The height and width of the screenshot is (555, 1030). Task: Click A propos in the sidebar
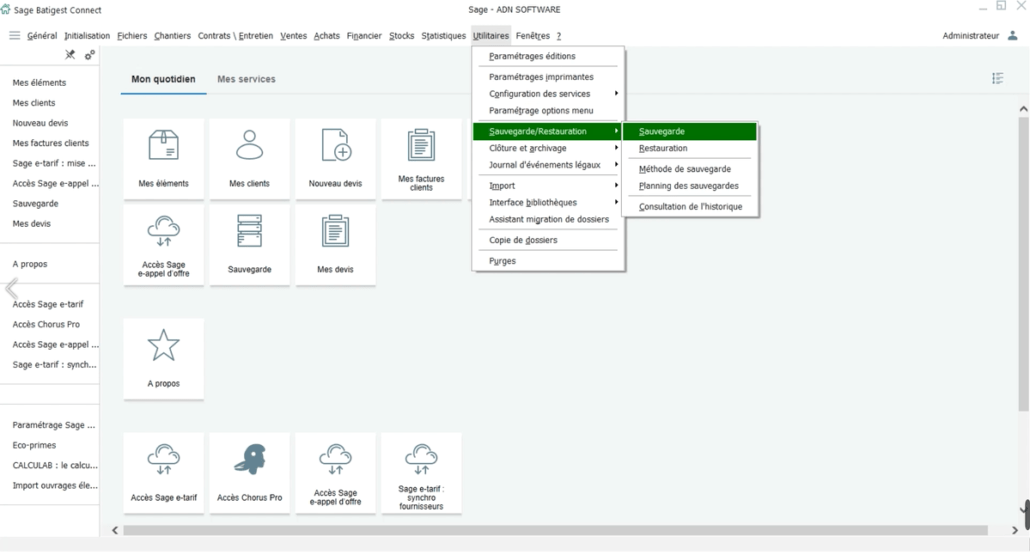tap(30, 264)
